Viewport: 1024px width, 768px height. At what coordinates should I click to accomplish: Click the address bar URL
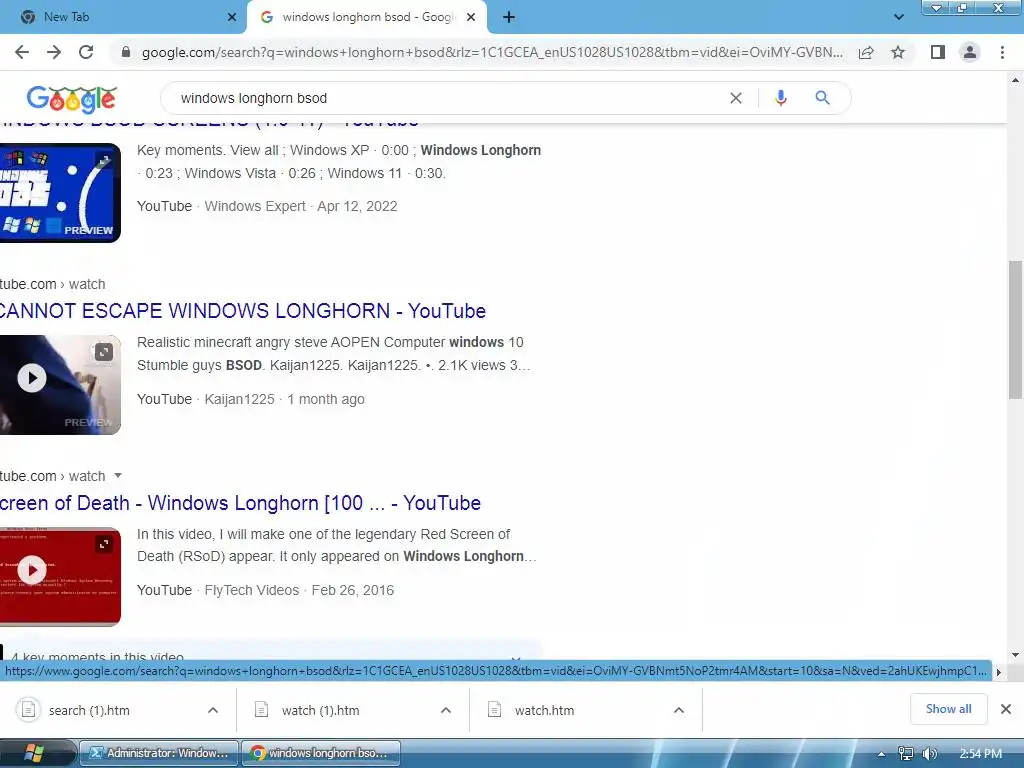492,52
